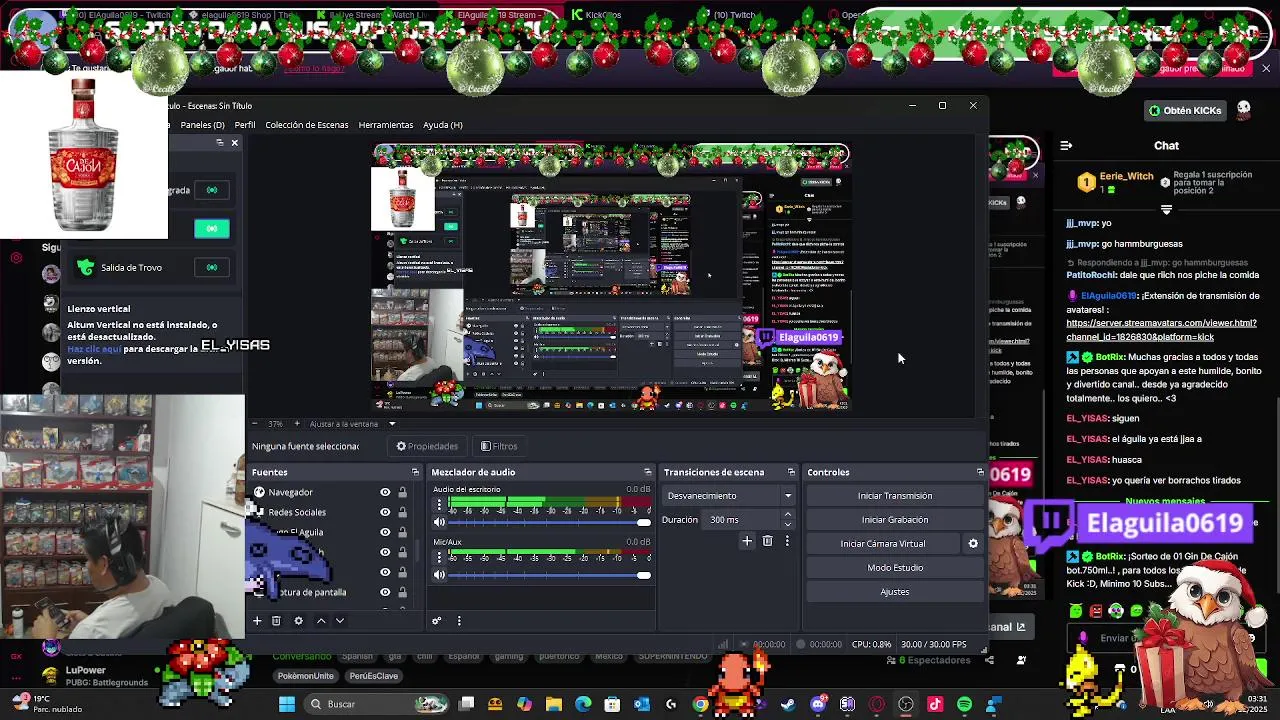Increase transition duration stepper up
The width and height of the screenshot is (1280, 720).
tap(788, 515)
